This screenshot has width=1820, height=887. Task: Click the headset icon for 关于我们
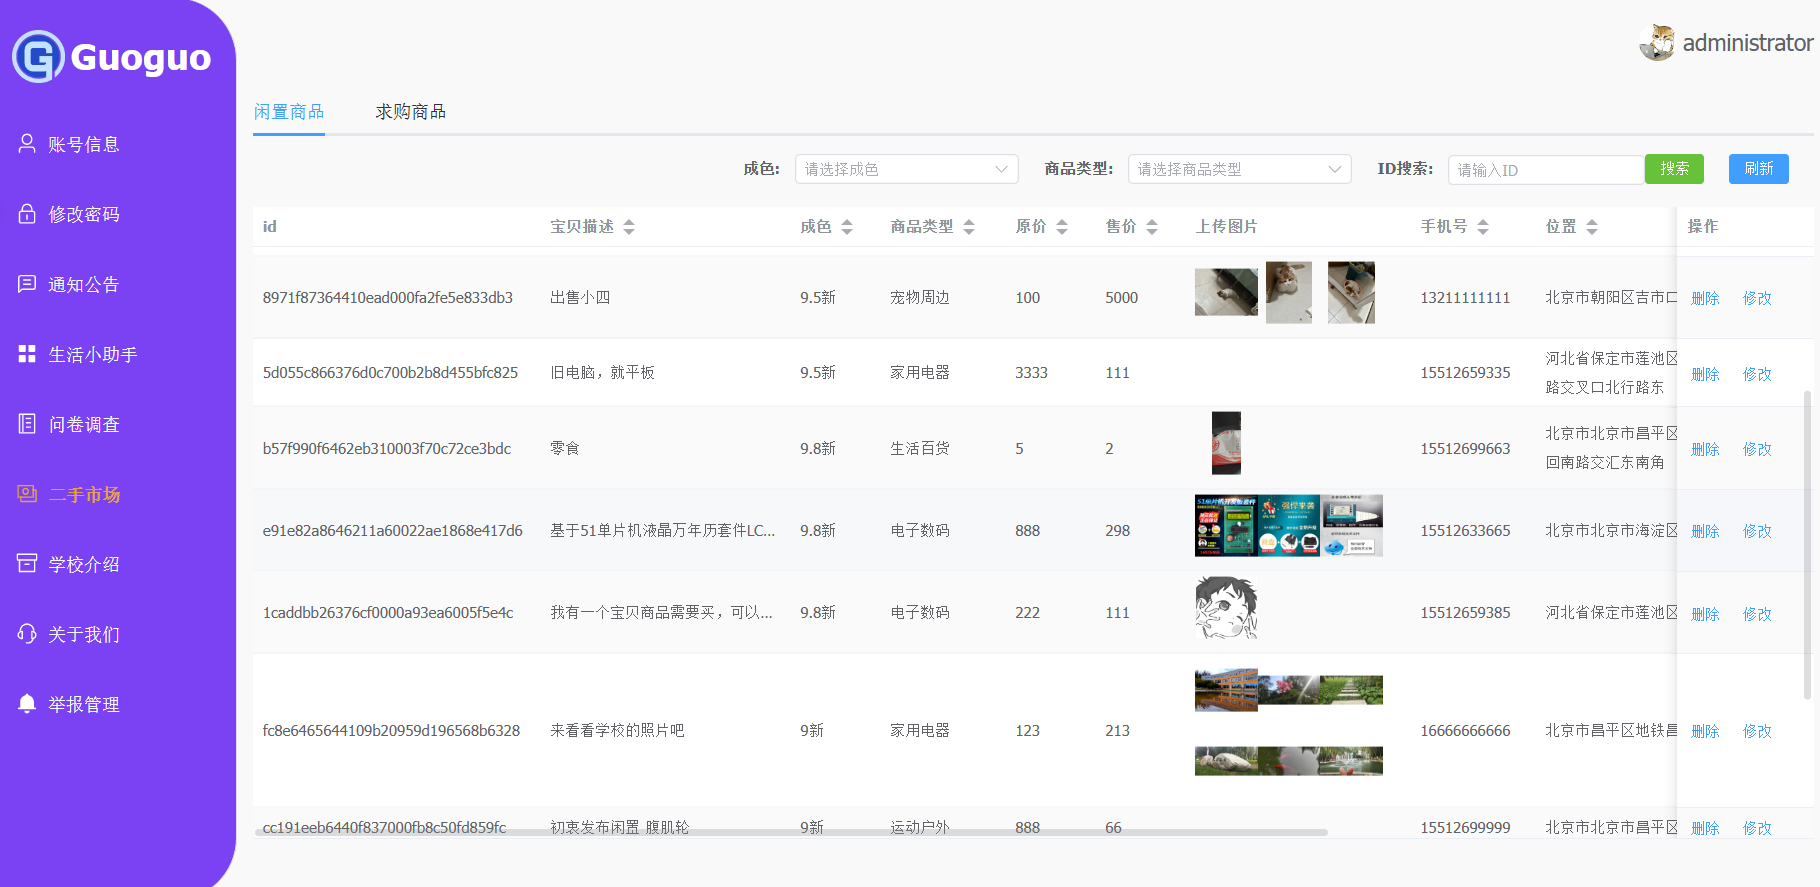pos(27,634)
